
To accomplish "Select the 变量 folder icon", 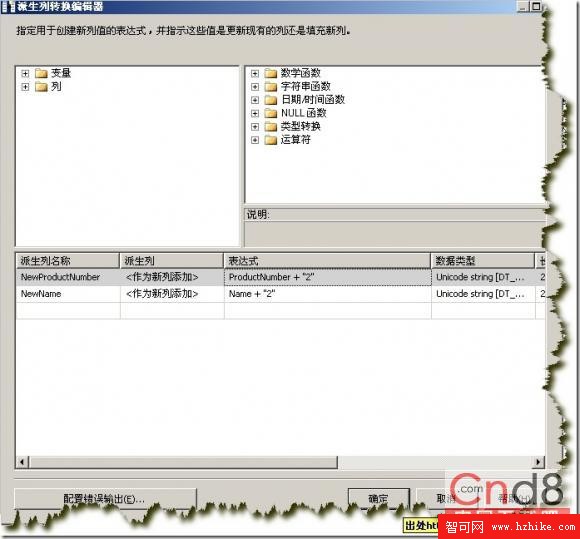I will coord(41,73).
